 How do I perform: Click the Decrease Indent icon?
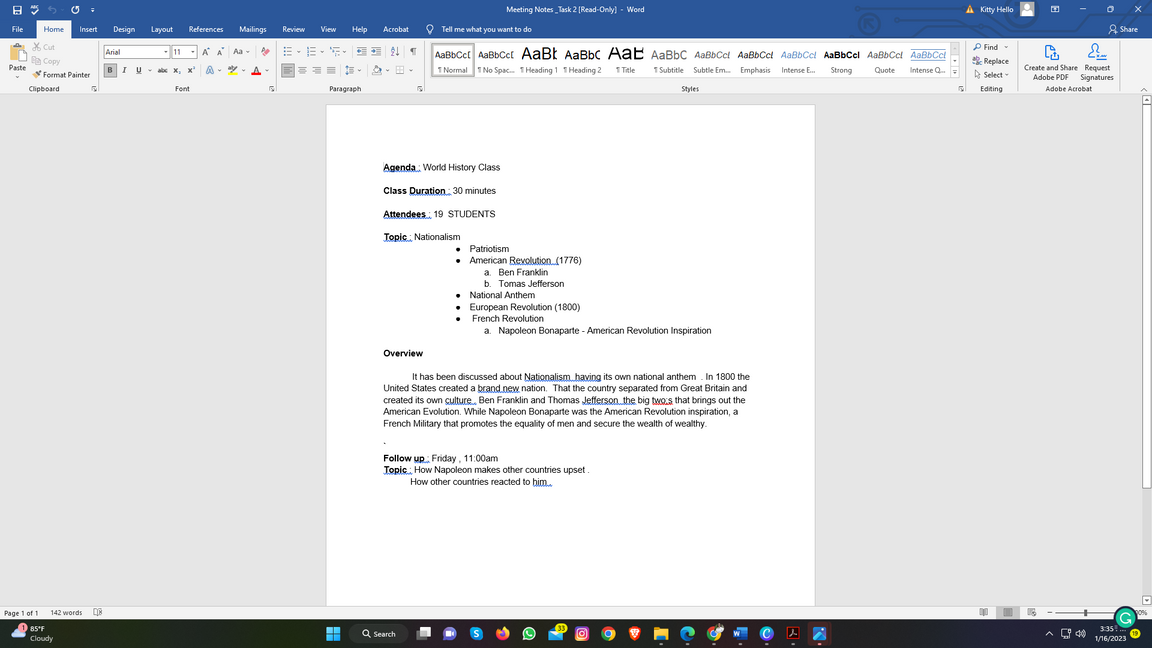(x=361, y=51)
